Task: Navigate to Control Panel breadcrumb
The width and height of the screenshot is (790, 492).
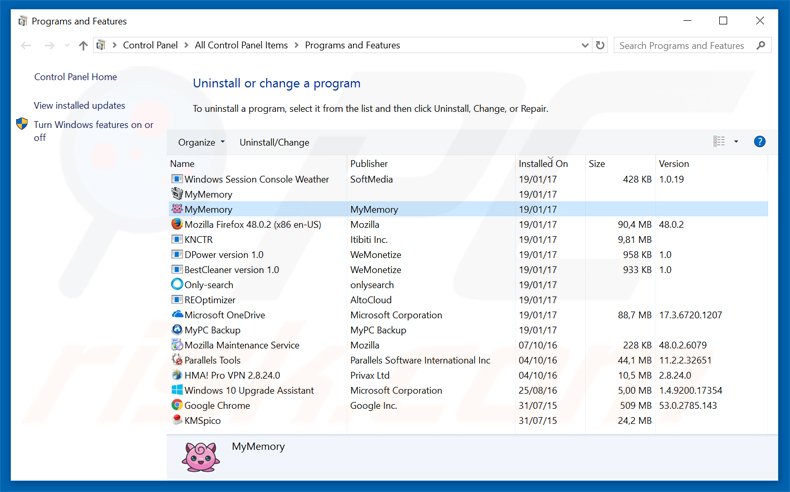Action: (150, 45)
